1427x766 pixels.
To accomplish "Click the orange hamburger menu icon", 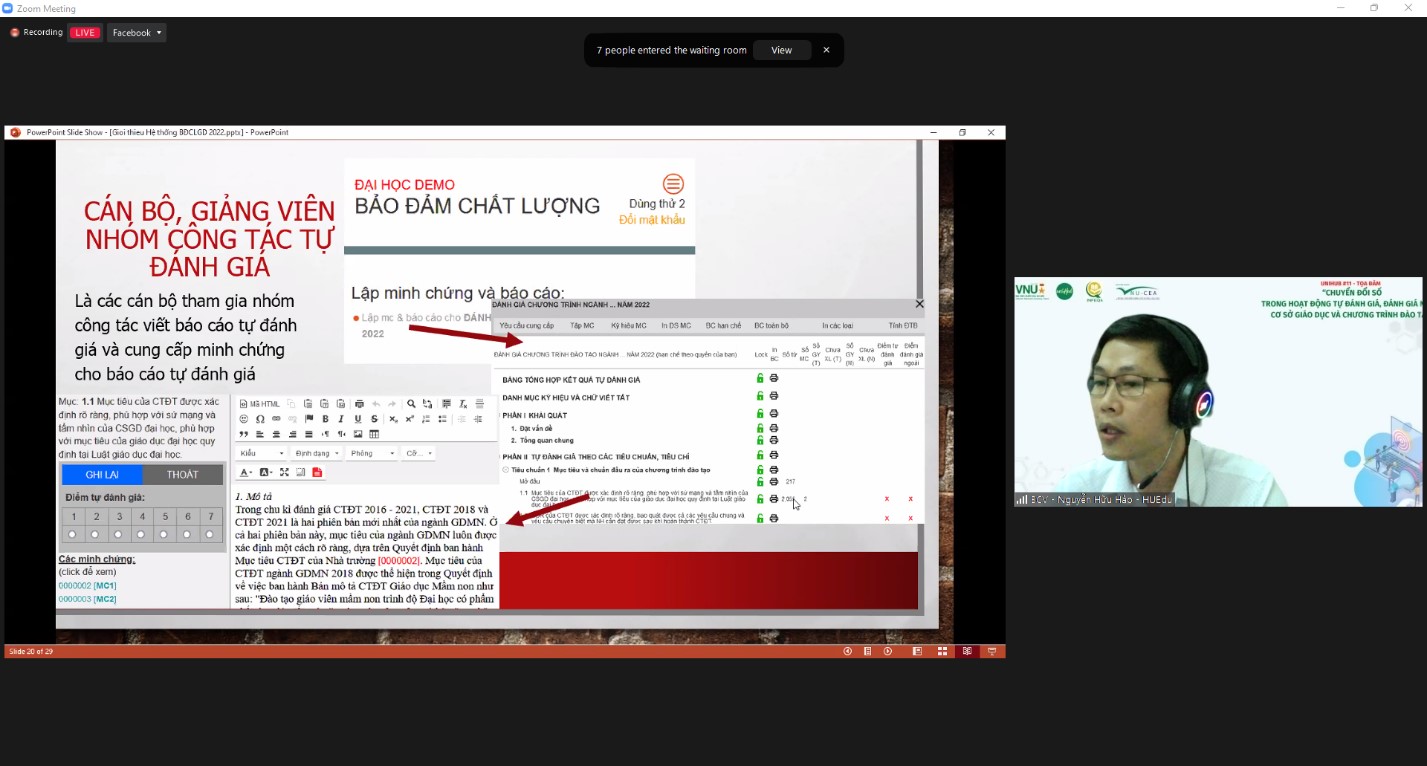I will pos(673,184).
